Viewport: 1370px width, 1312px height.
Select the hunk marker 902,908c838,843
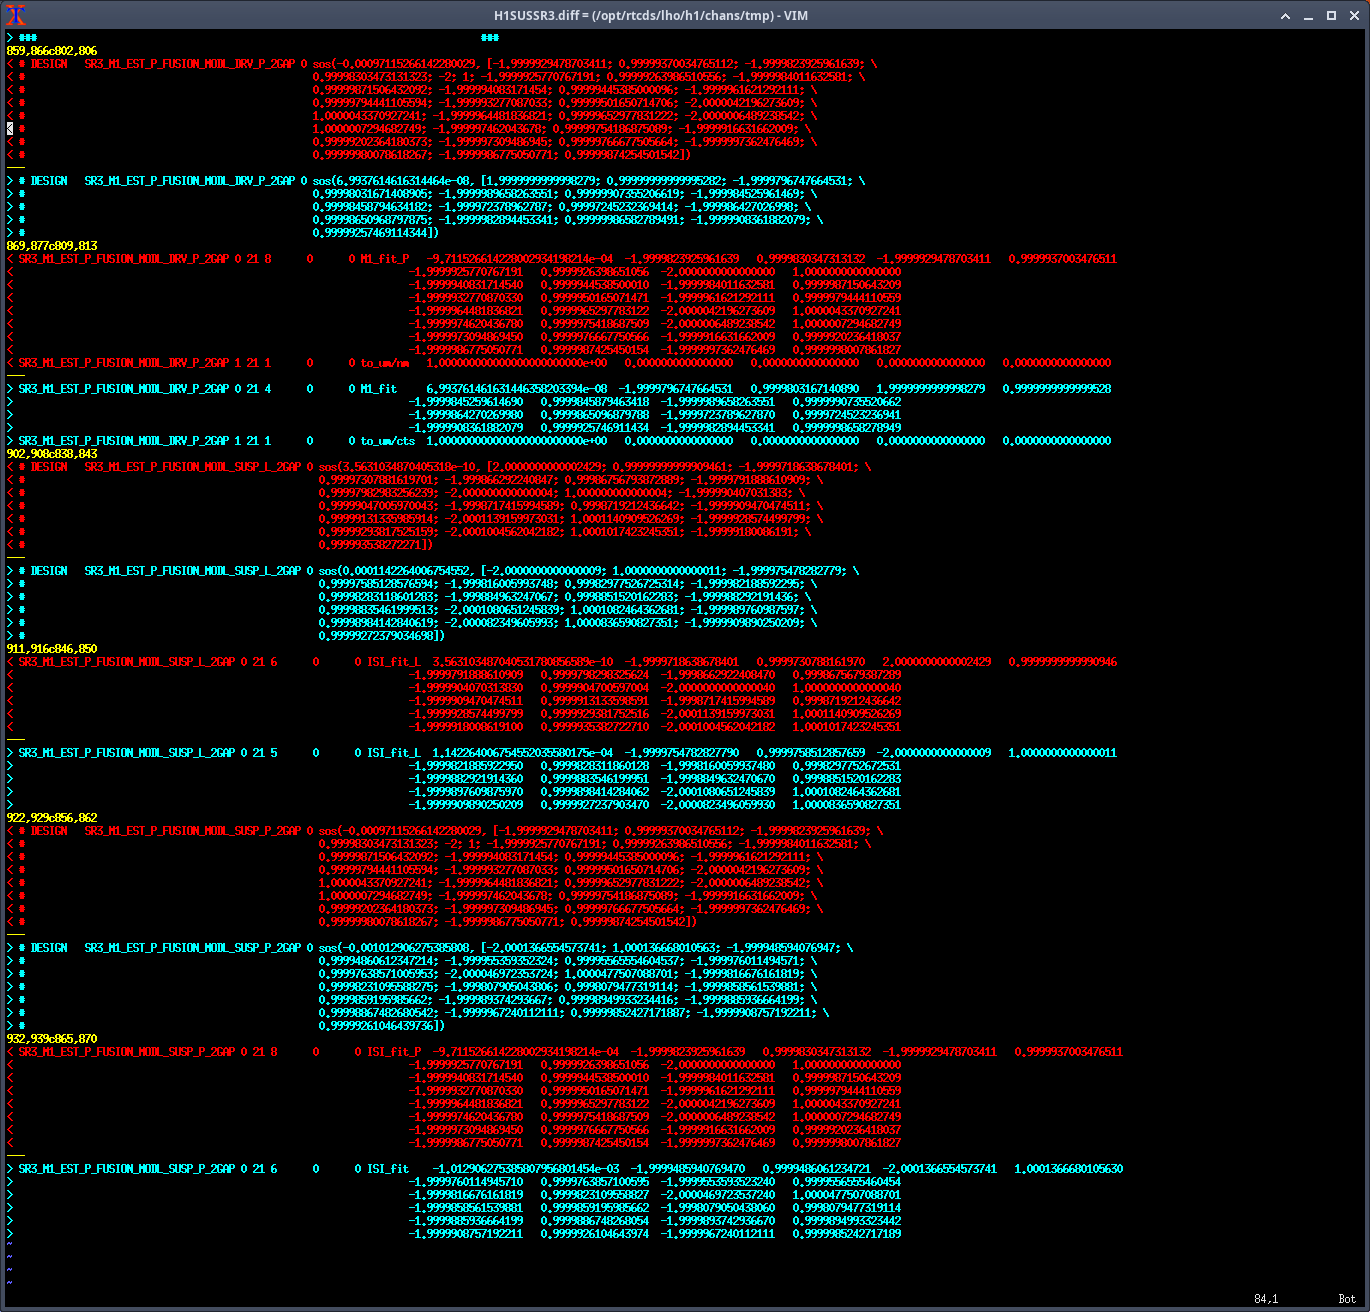click(52, 454)
